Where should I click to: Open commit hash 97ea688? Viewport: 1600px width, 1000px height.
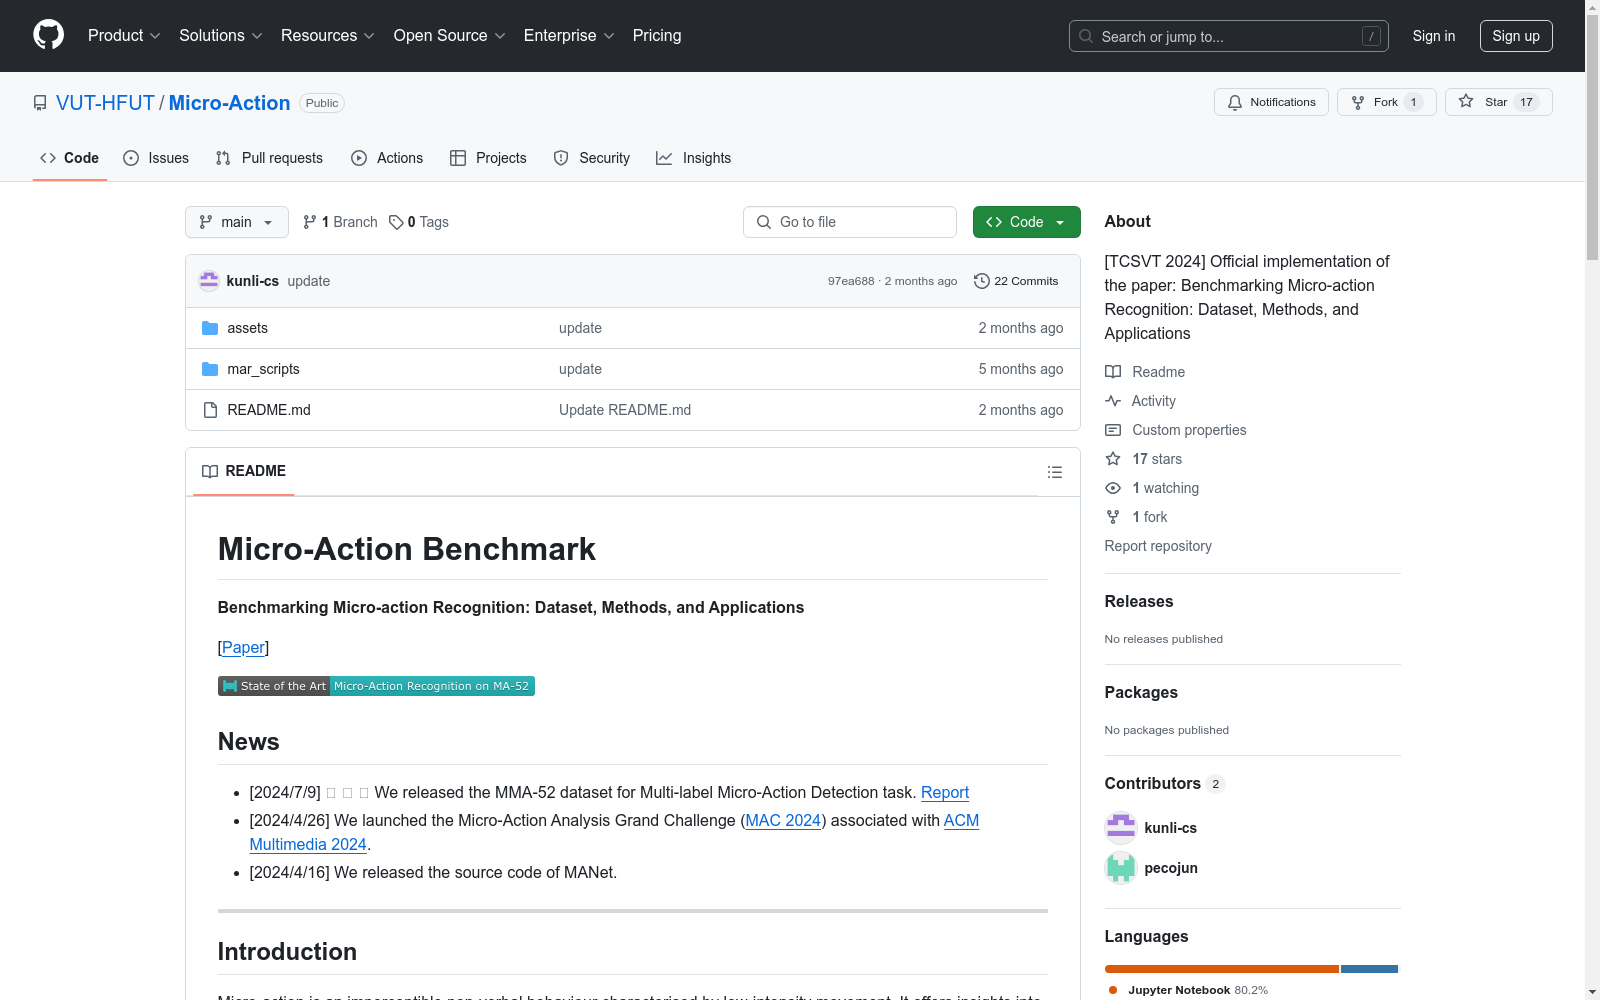(851, 281)
